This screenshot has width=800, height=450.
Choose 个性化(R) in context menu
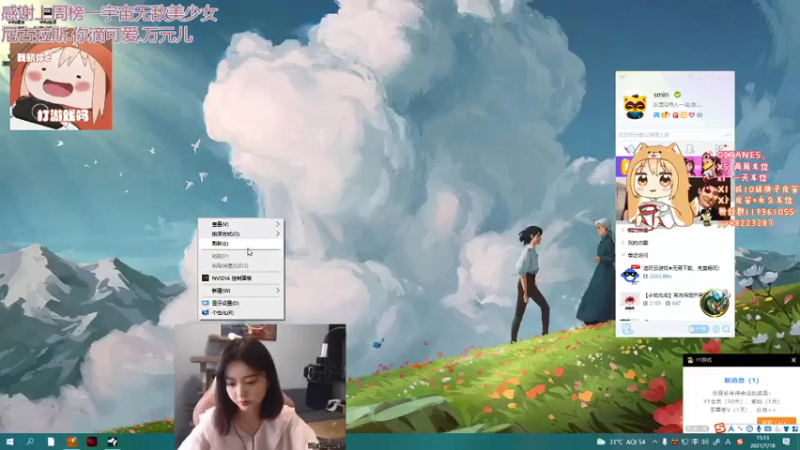[x=241, y=312]
